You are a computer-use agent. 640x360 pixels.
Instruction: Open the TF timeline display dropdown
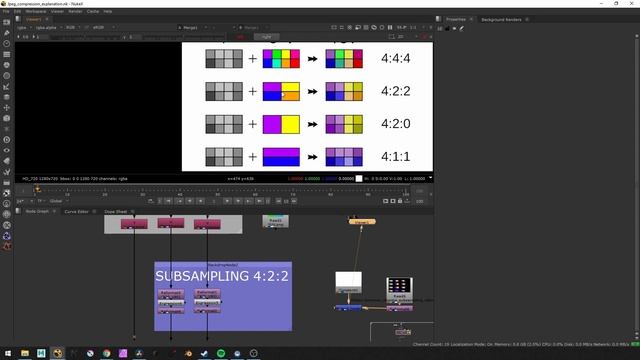pyautogui.click(x=42, y=201)
